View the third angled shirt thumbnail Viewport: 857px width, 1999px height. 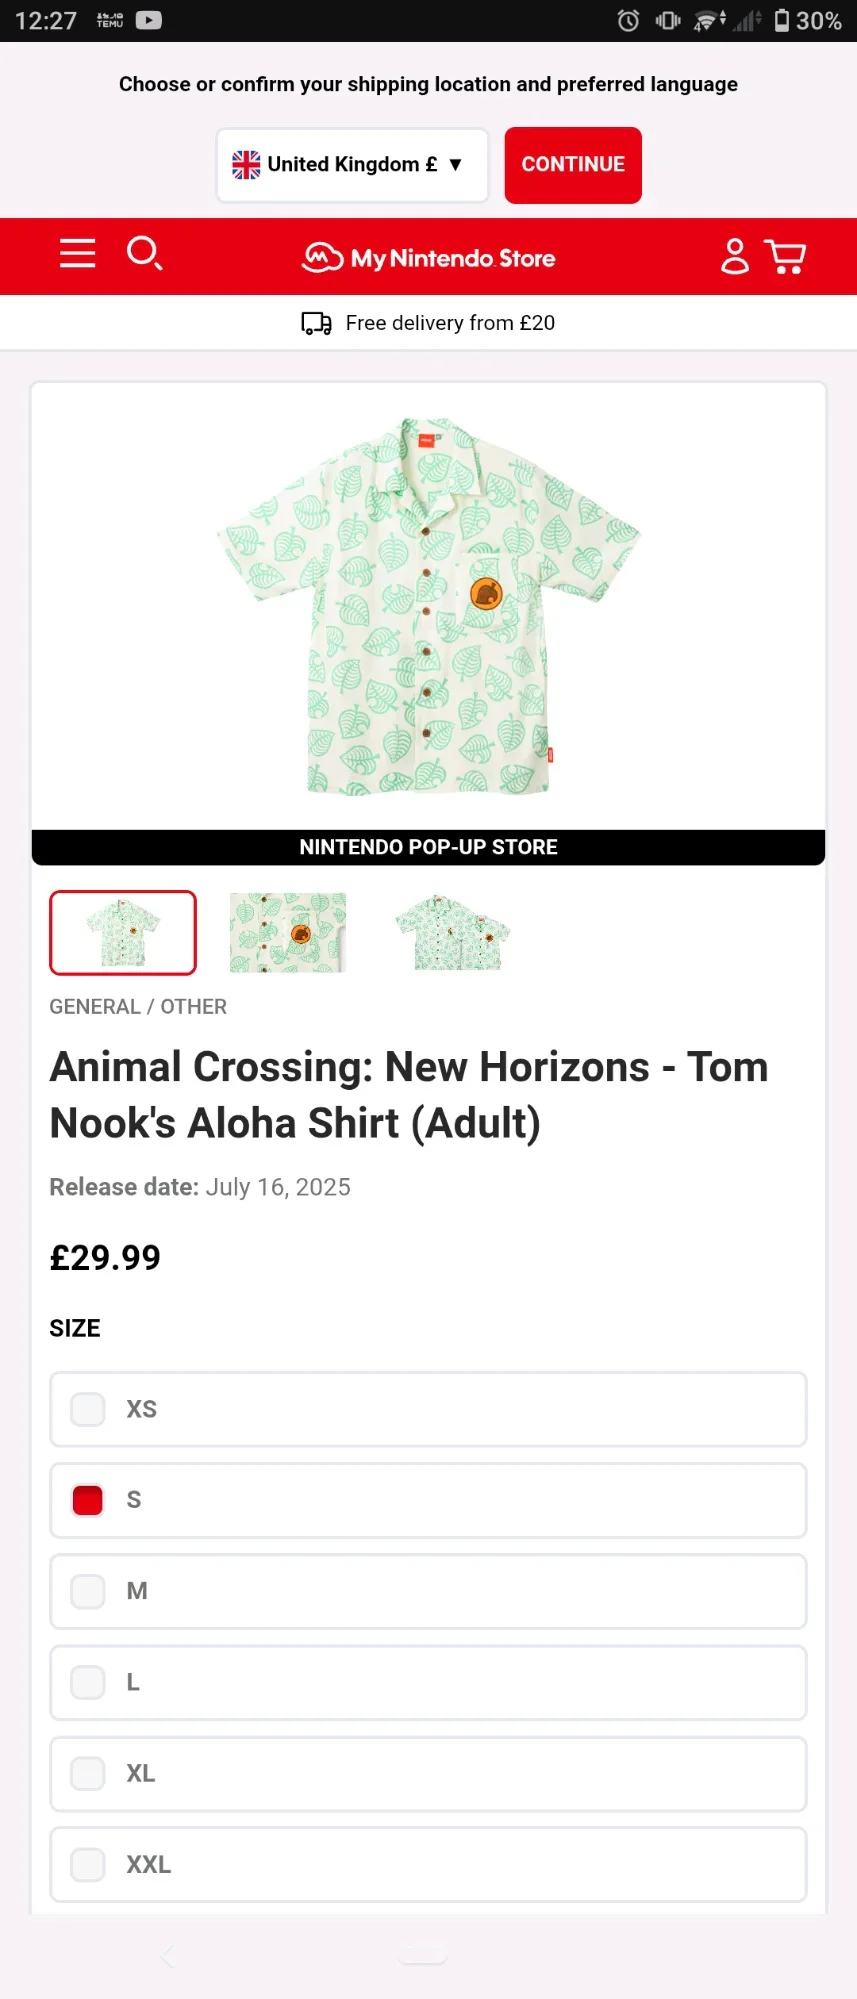(453, 933)
